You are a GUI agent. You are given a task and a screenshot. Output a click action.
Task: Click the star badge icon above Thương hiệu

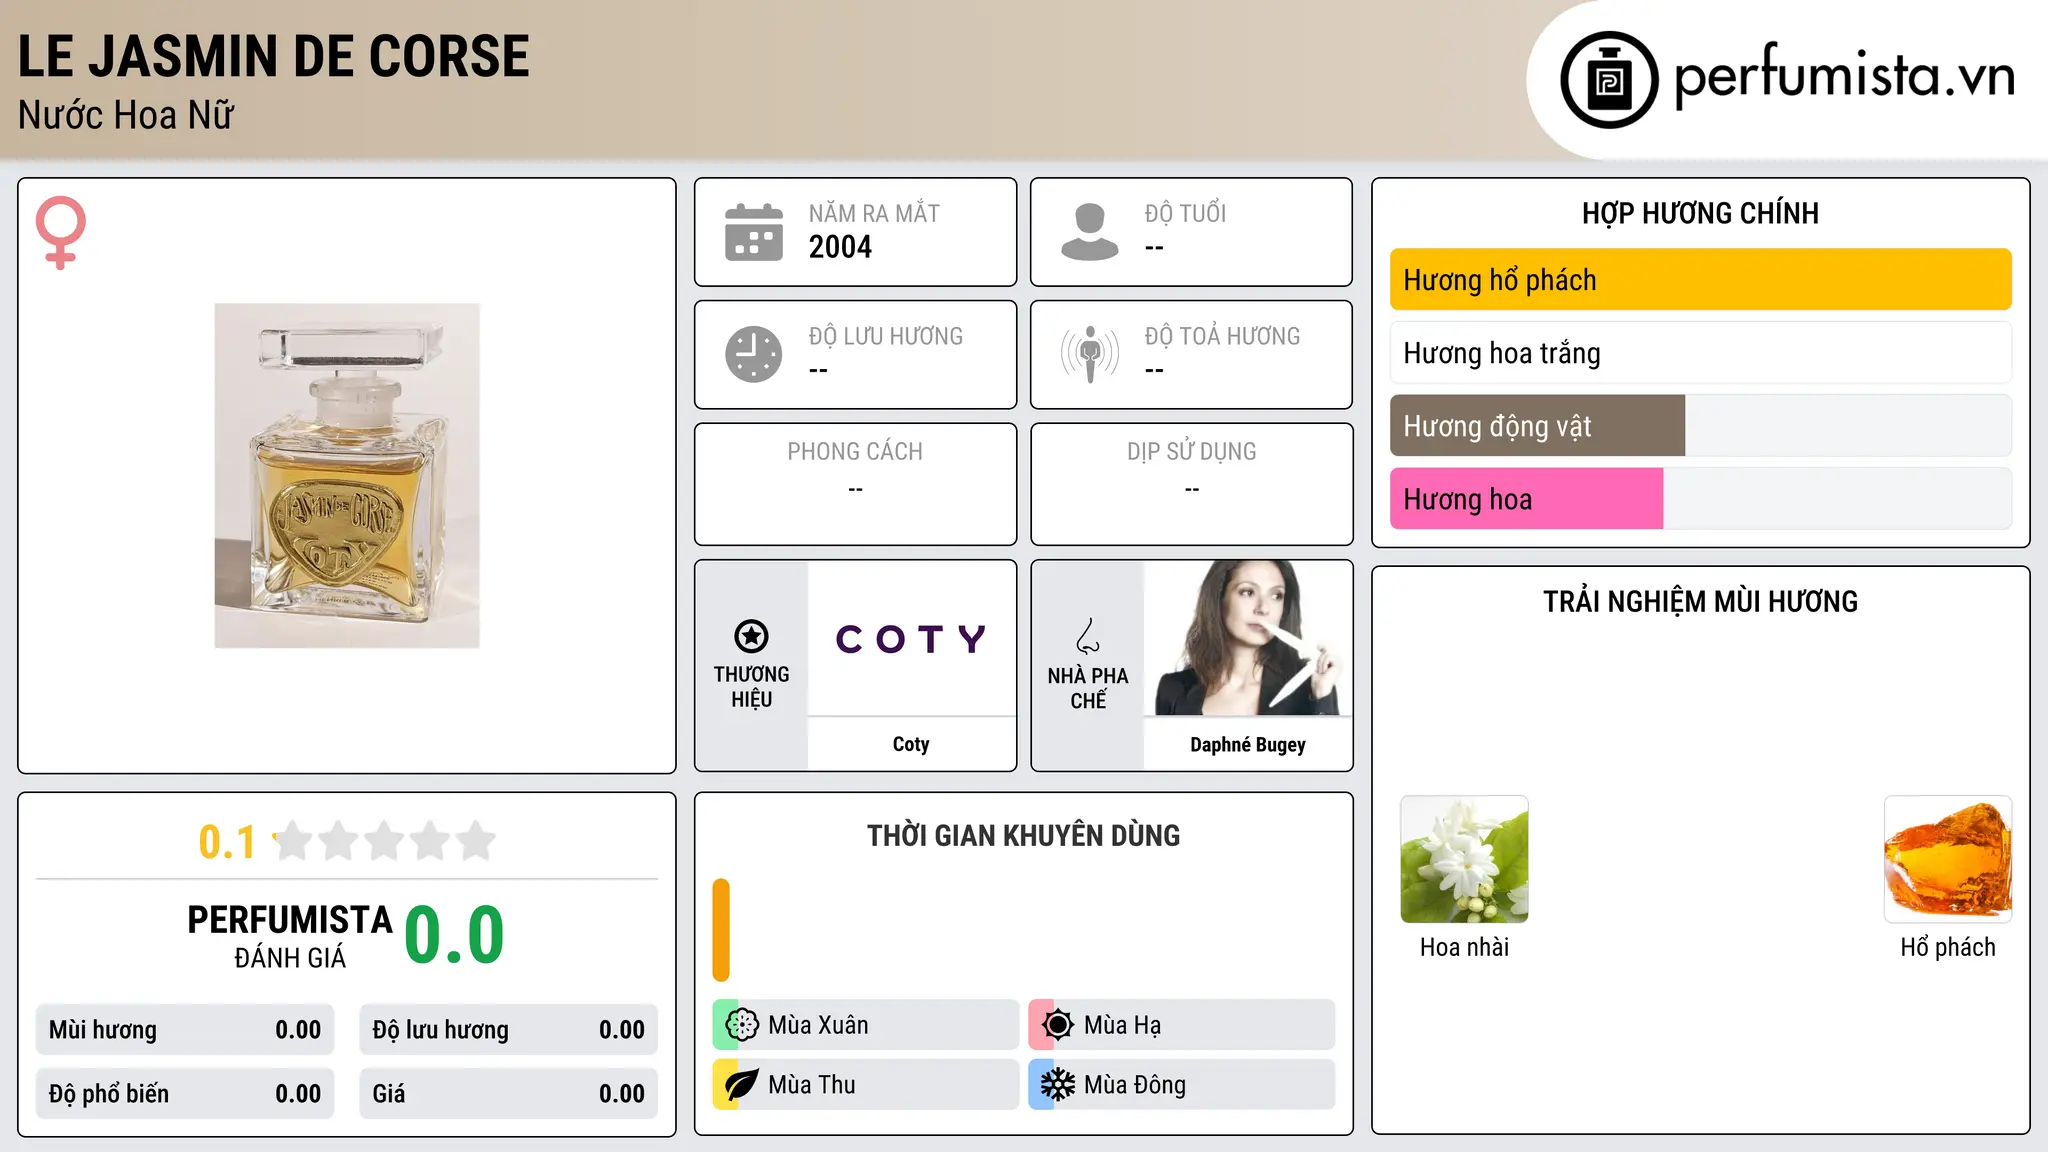click(x=751, y=636)
